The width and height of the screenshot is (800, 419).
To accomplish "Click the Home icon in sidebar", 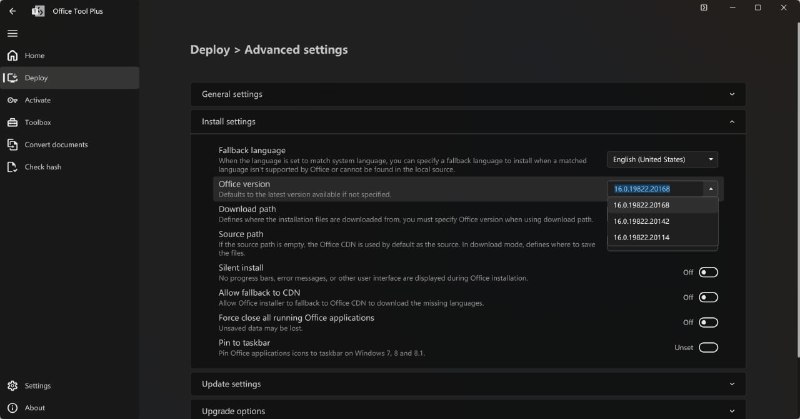I will coord(13,56).
